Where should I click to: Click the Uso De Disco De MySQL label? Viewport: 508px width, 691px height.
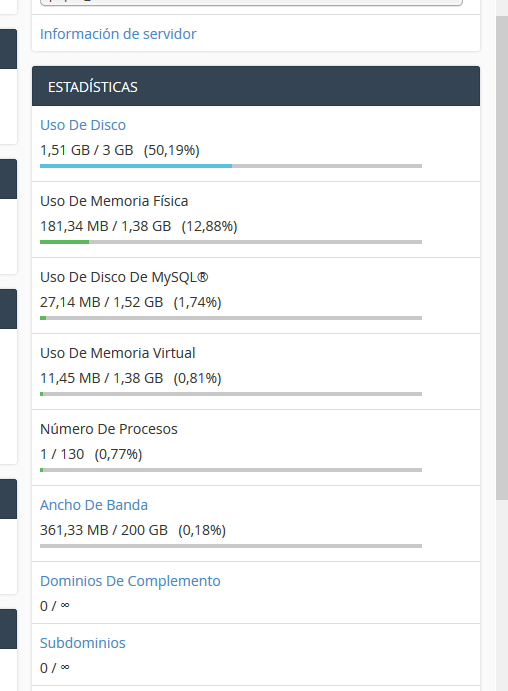(x=124, y=277)
